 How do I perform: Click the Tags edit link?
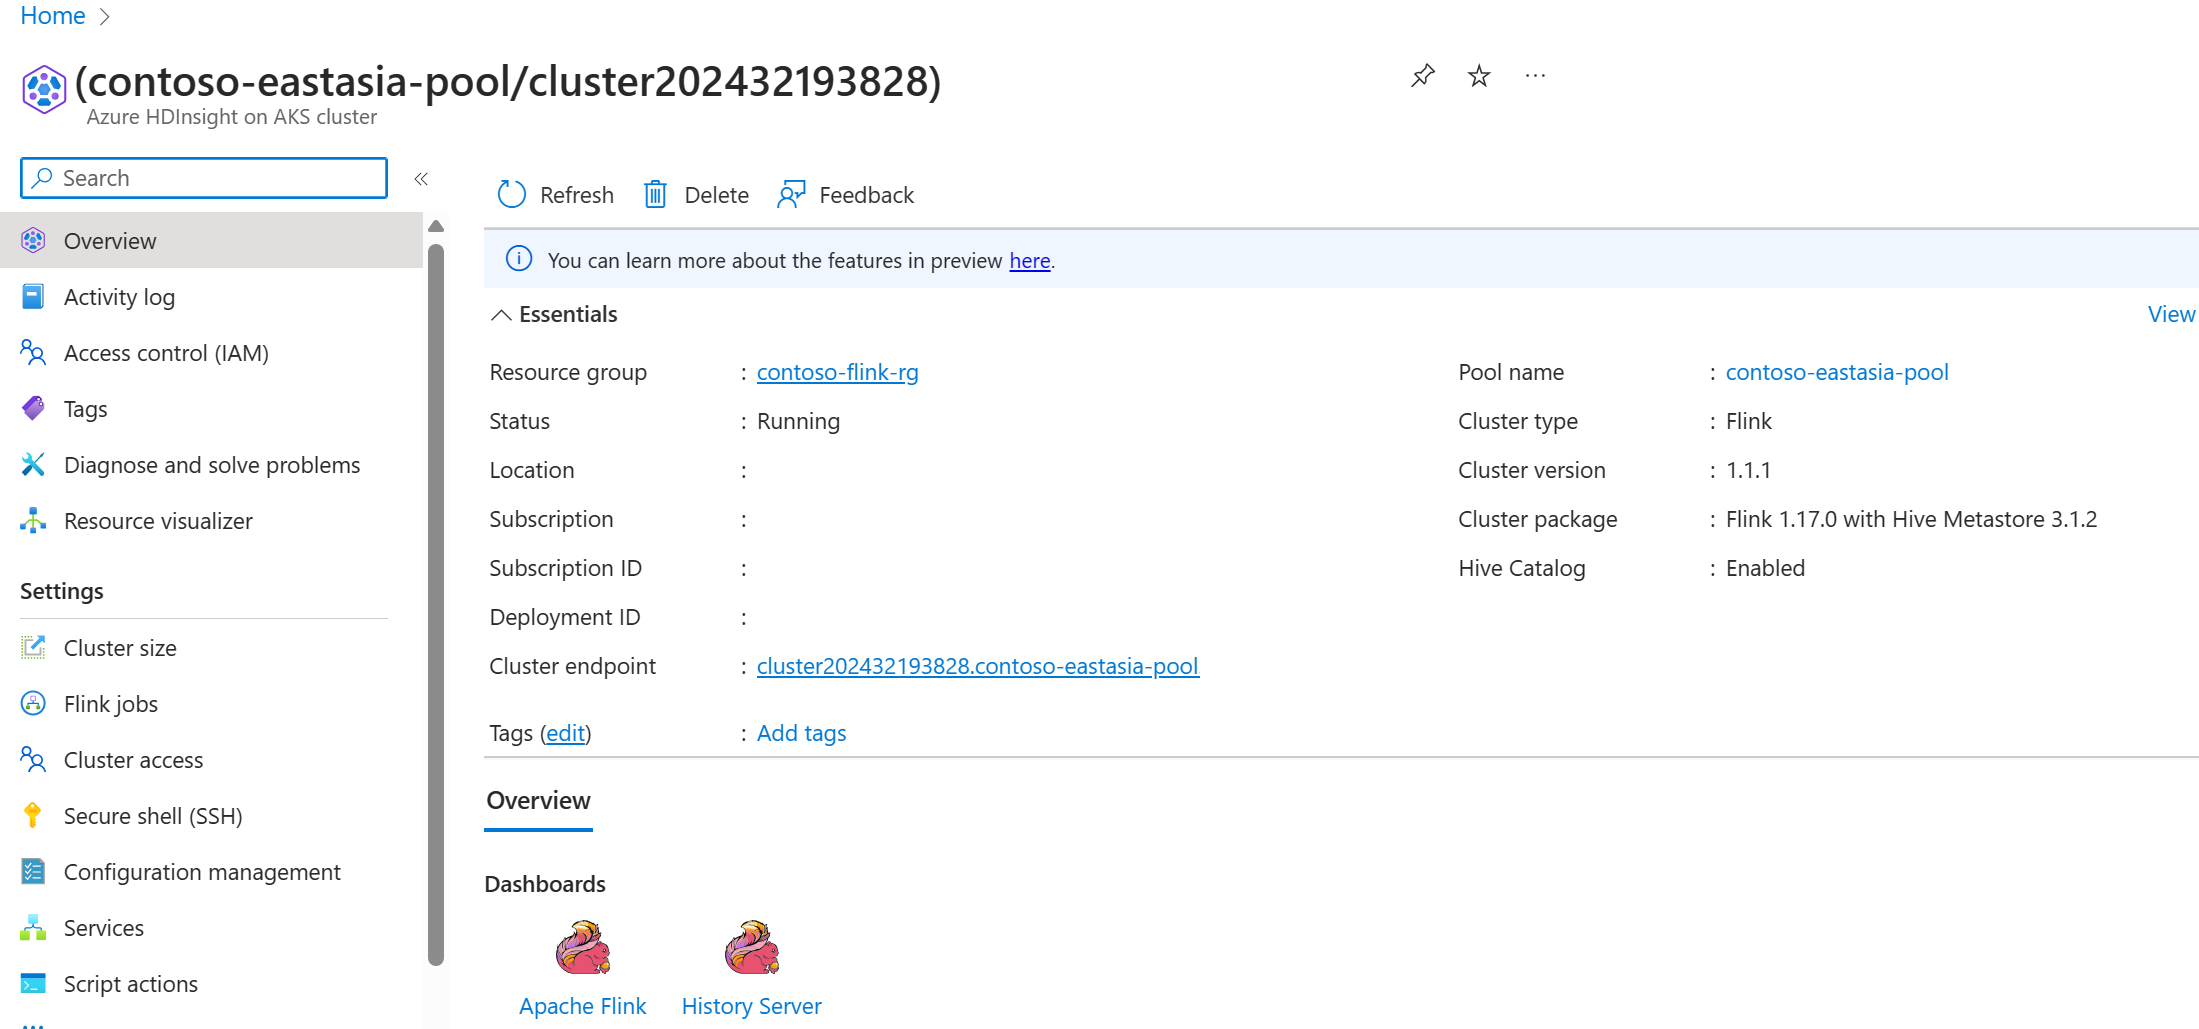tap(565, 733)
